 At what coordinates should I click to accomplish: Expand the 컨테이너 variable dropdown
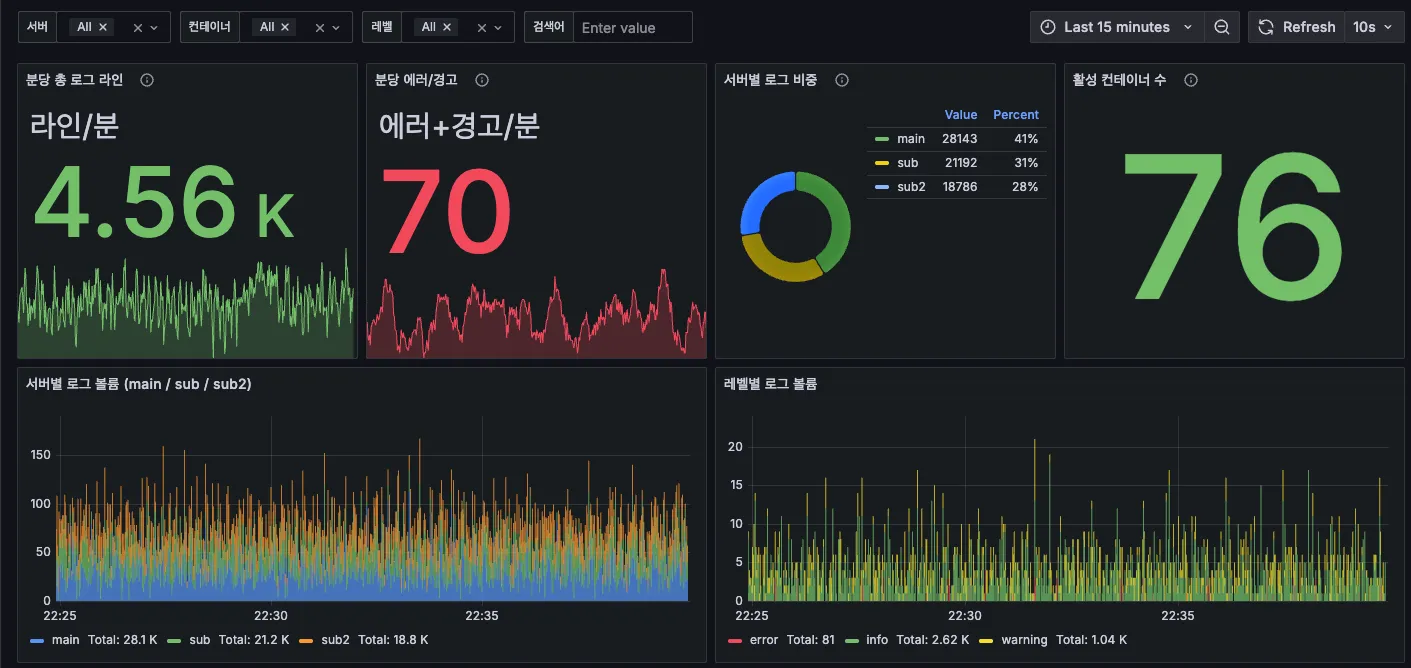click(x=336, y=28)
